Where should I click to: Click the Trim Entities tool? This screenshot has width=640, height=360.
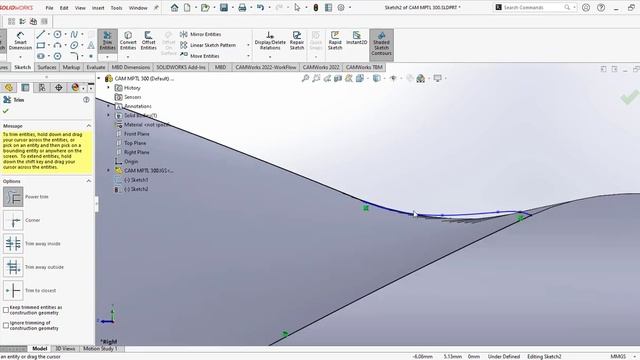pyautogui.click(x=107, y=40)
